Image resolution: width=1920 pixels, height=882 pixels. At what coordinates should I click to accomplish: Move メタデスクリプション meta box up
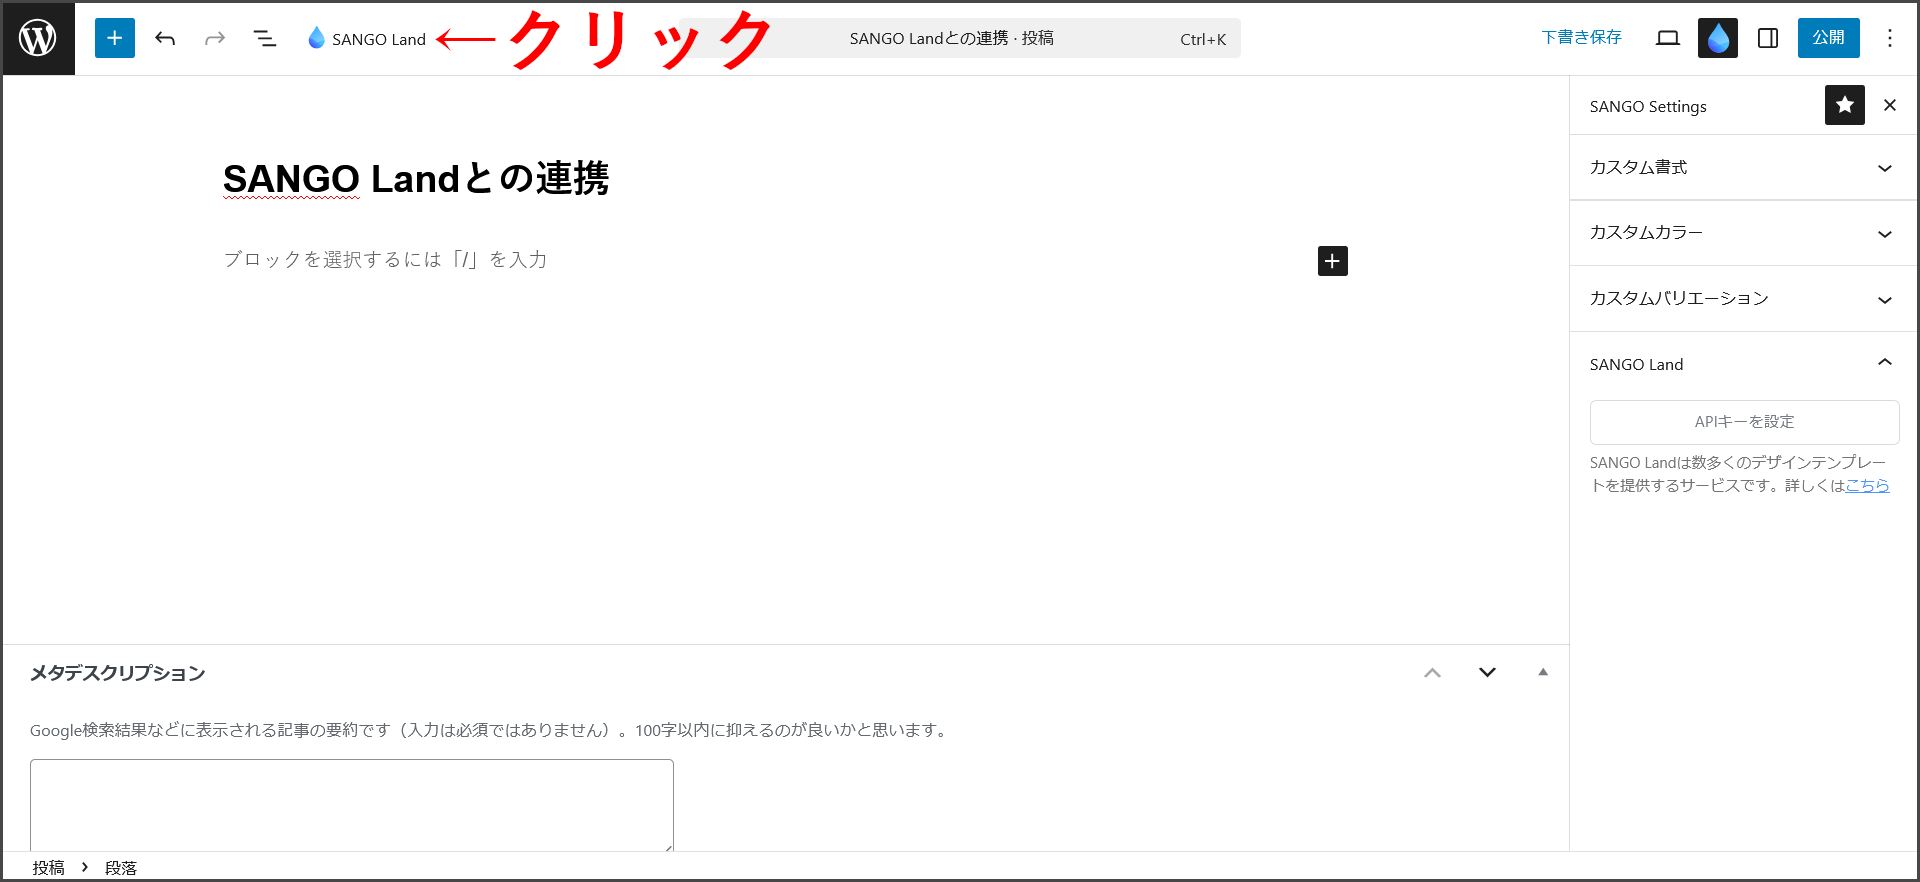pos(1433,673)
